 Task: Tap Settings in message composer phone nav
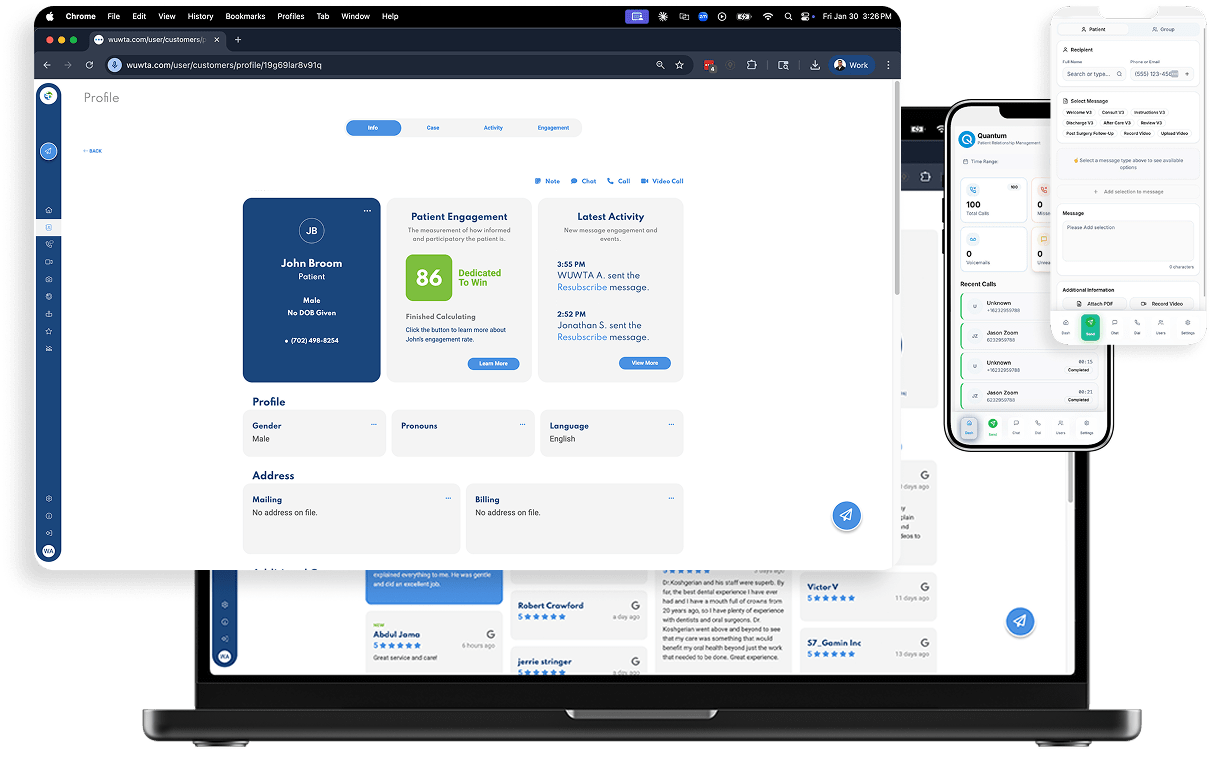click(x=1187, y=327)
